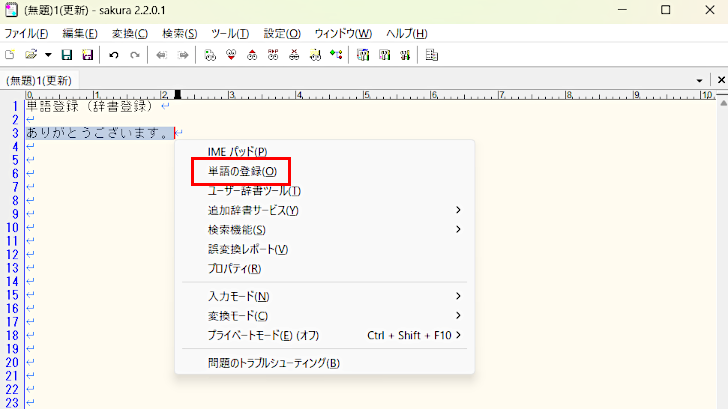The image size is (728, 409).
Task: Open the recent files dropdown arrow beside Open
Action: 47,54
